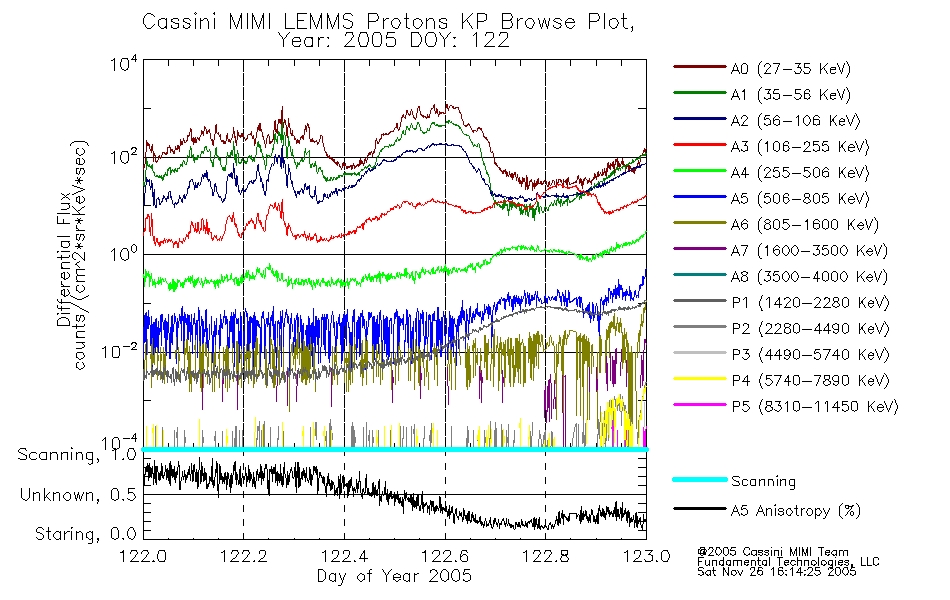Click the bright green A4 legend line swatch
Viewport: 950px width, 600px height.
tap(699, 171)
